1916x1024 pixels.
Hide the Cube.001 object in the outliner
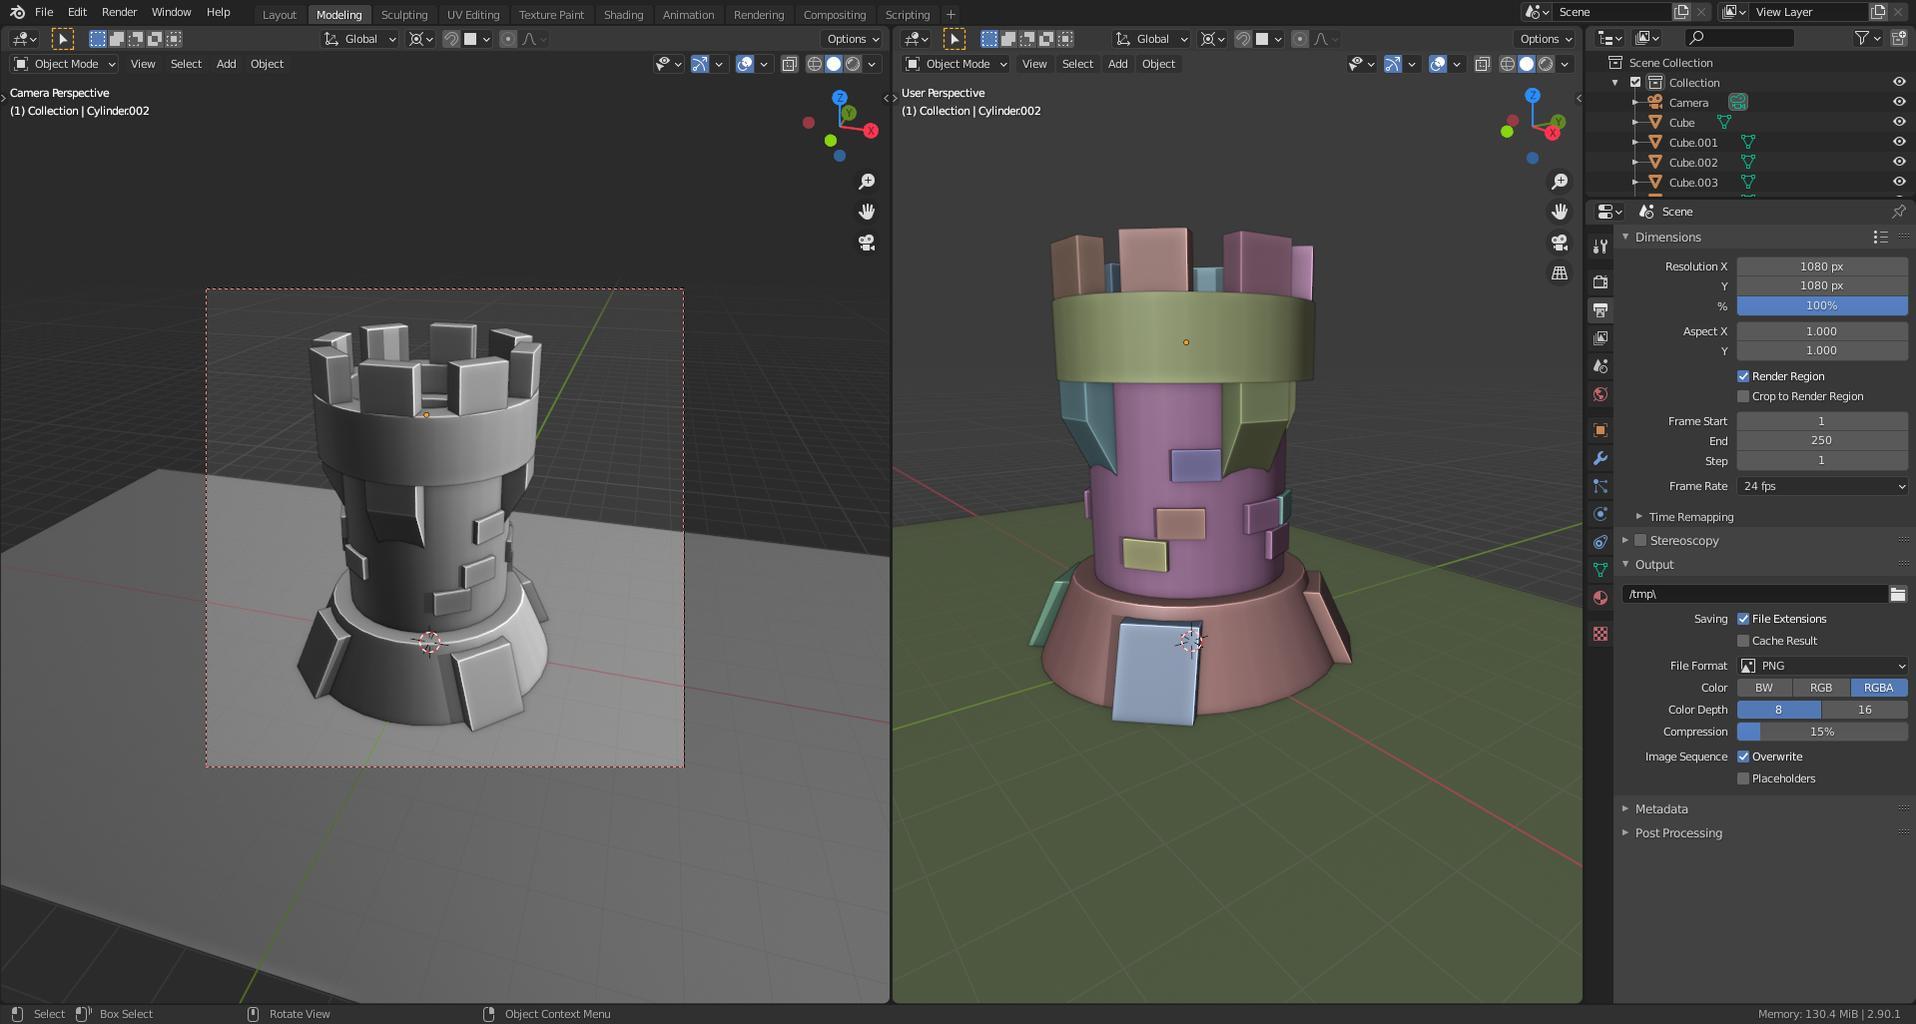pyautogui.click(x=1898, y=141)
